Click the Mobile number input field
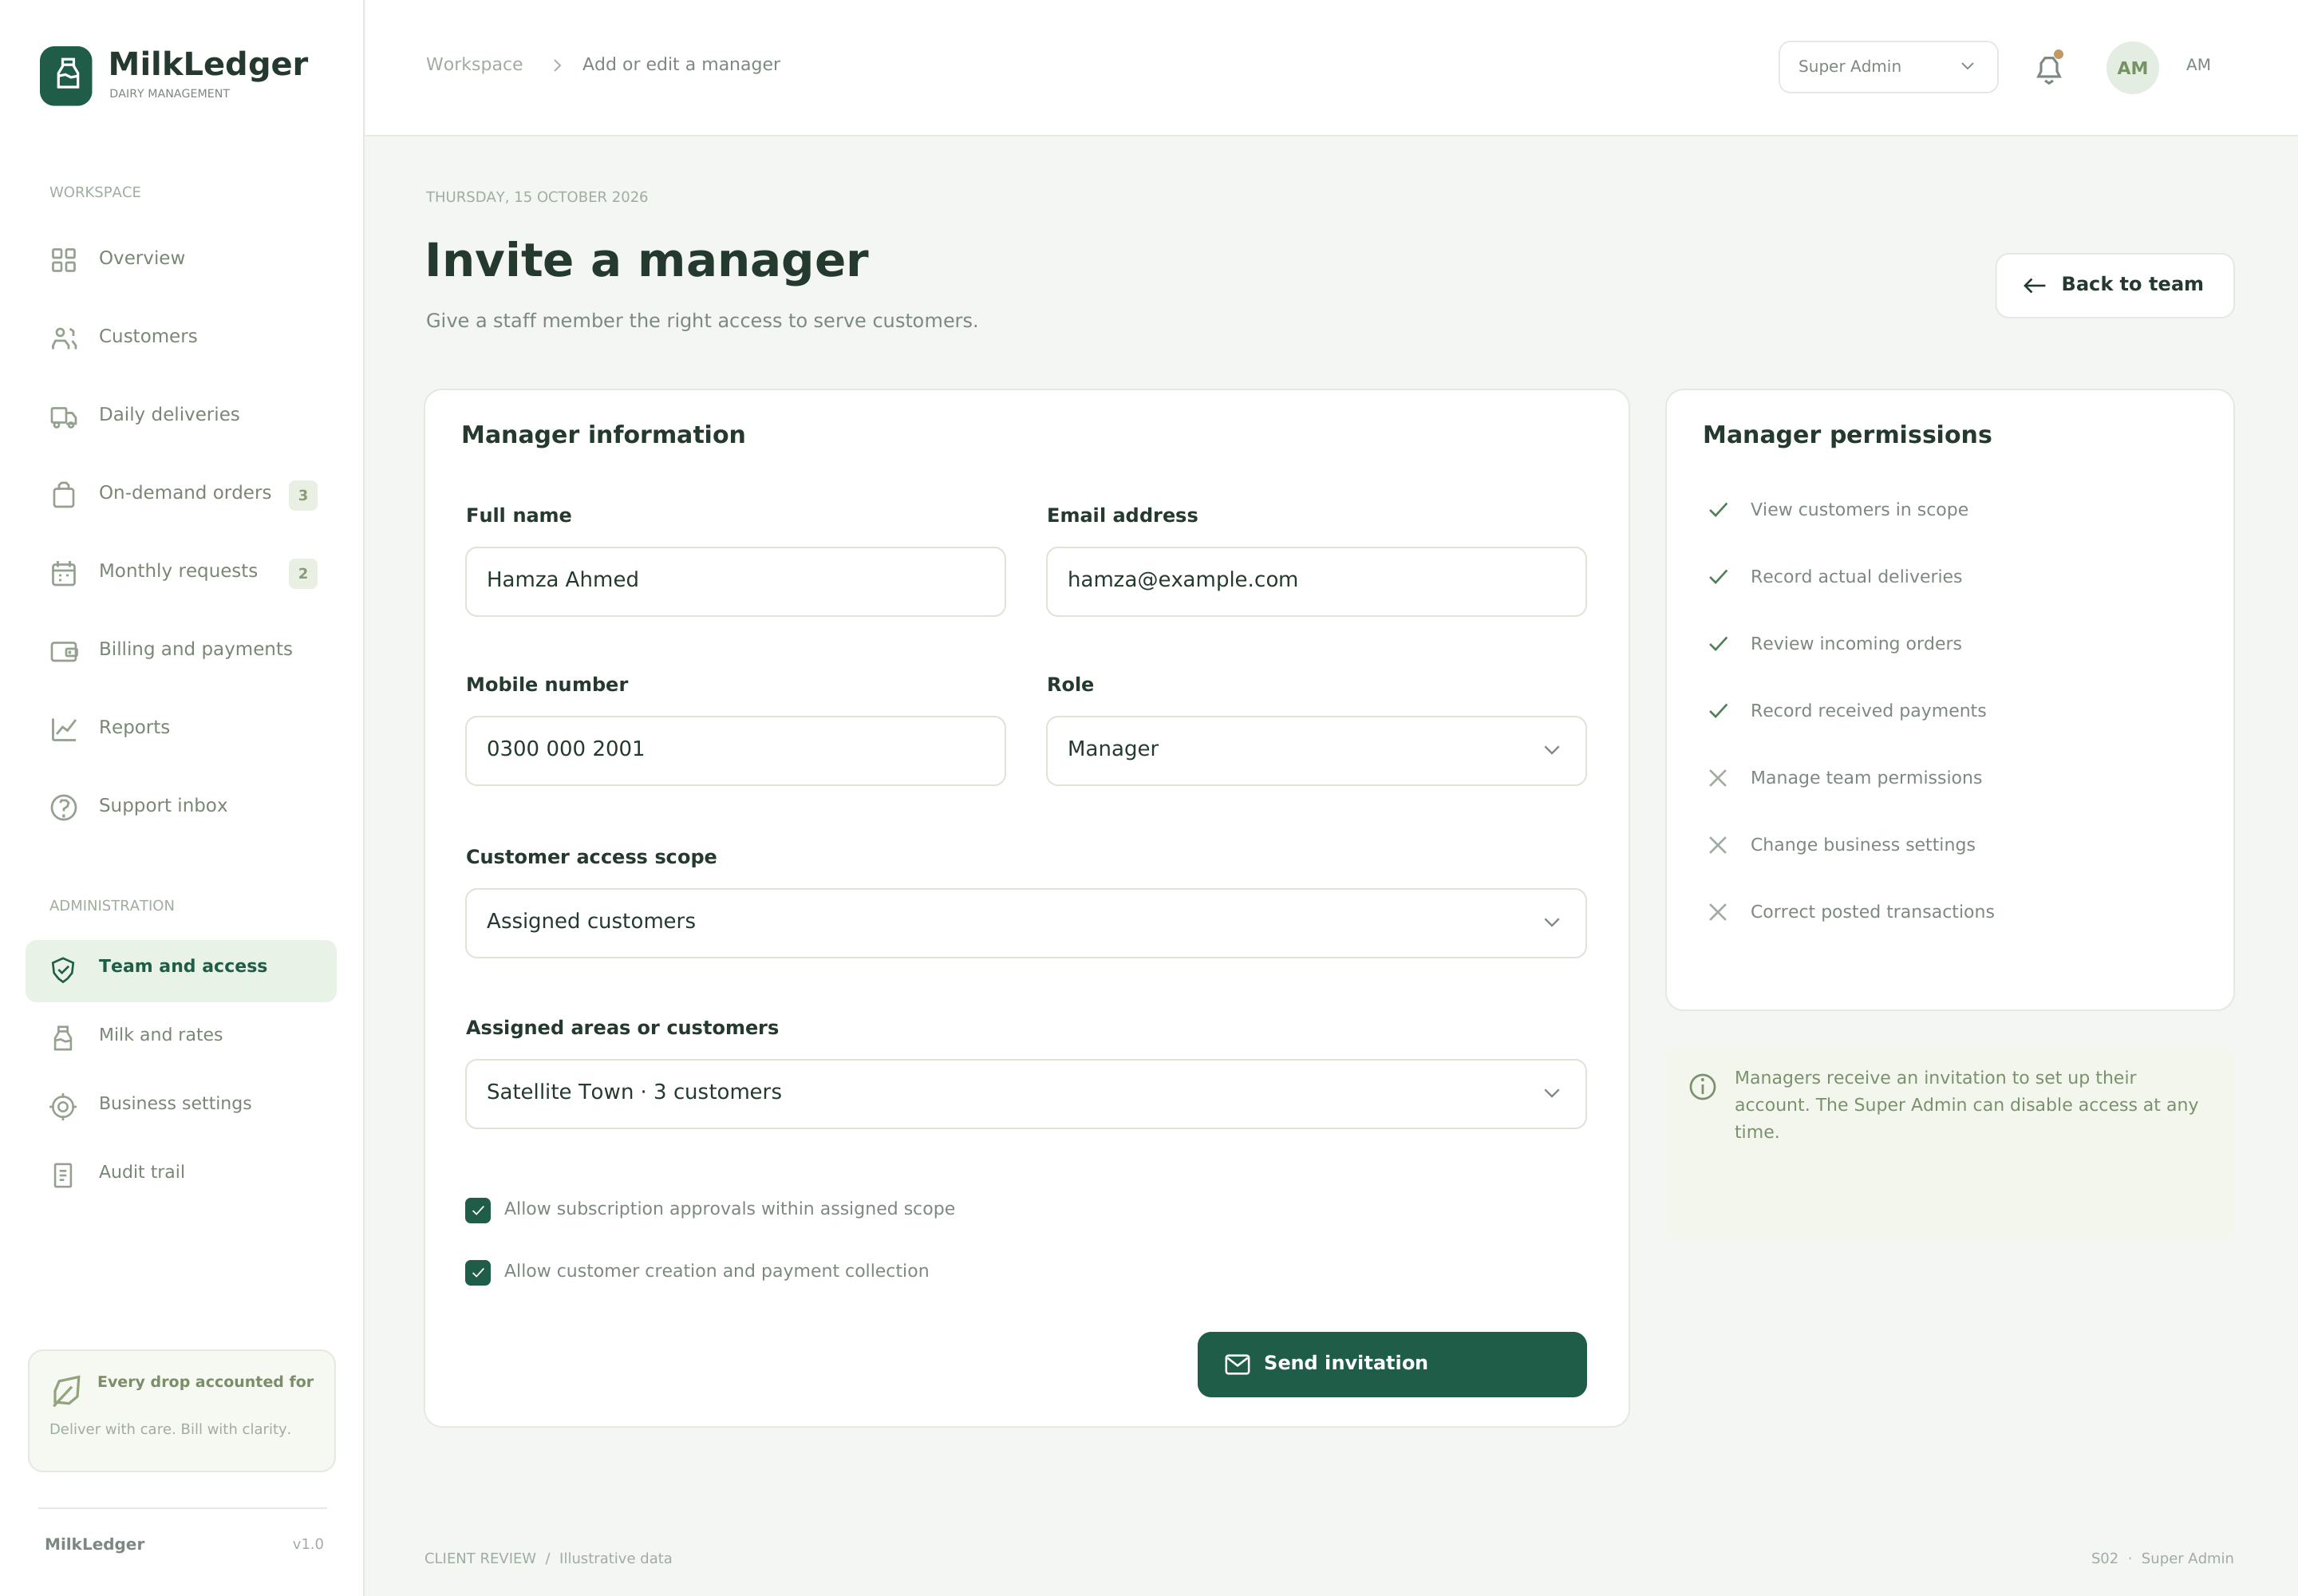The image size is (2298, 1596). (735, 750)
